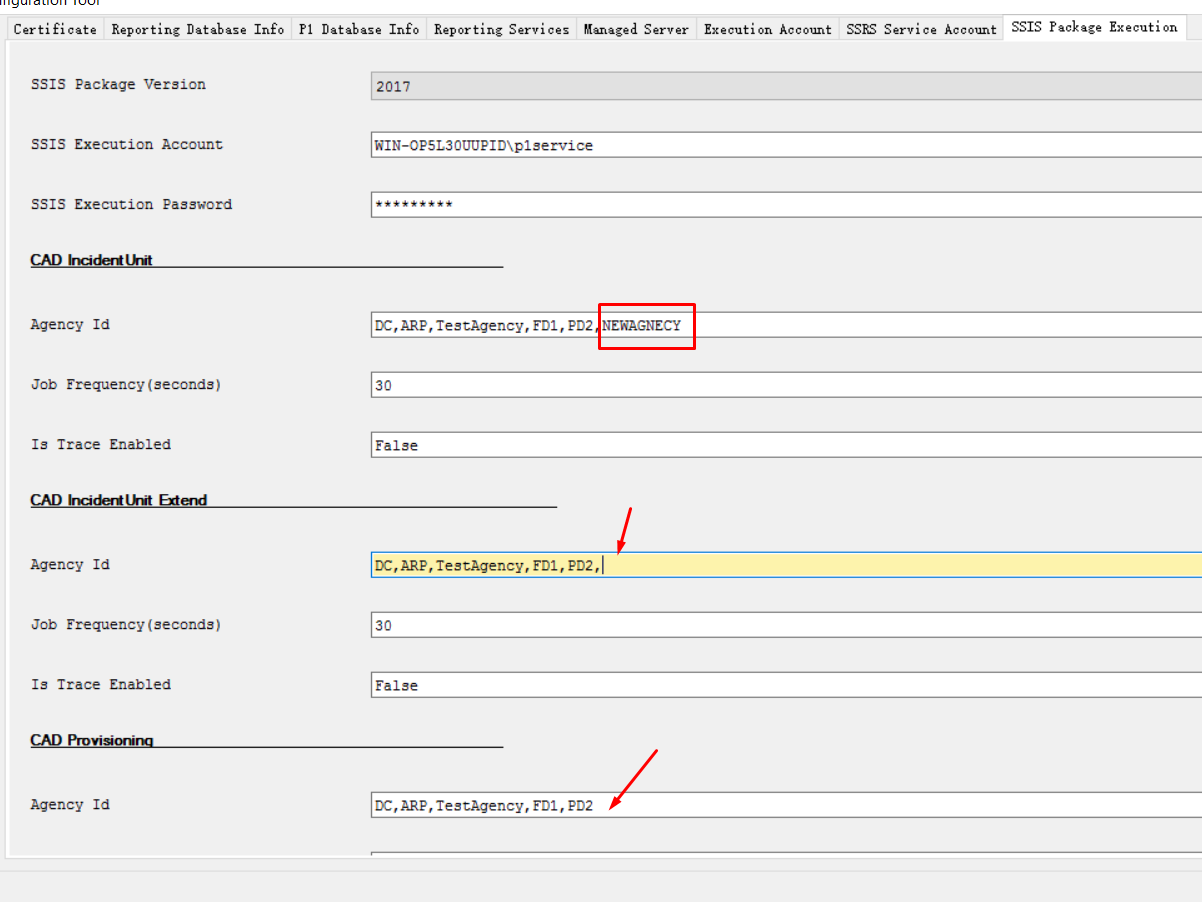The image size is (1202, 902).
Task: Edit the CAD Provisioning Agency Id field
Action: [786, 805]
